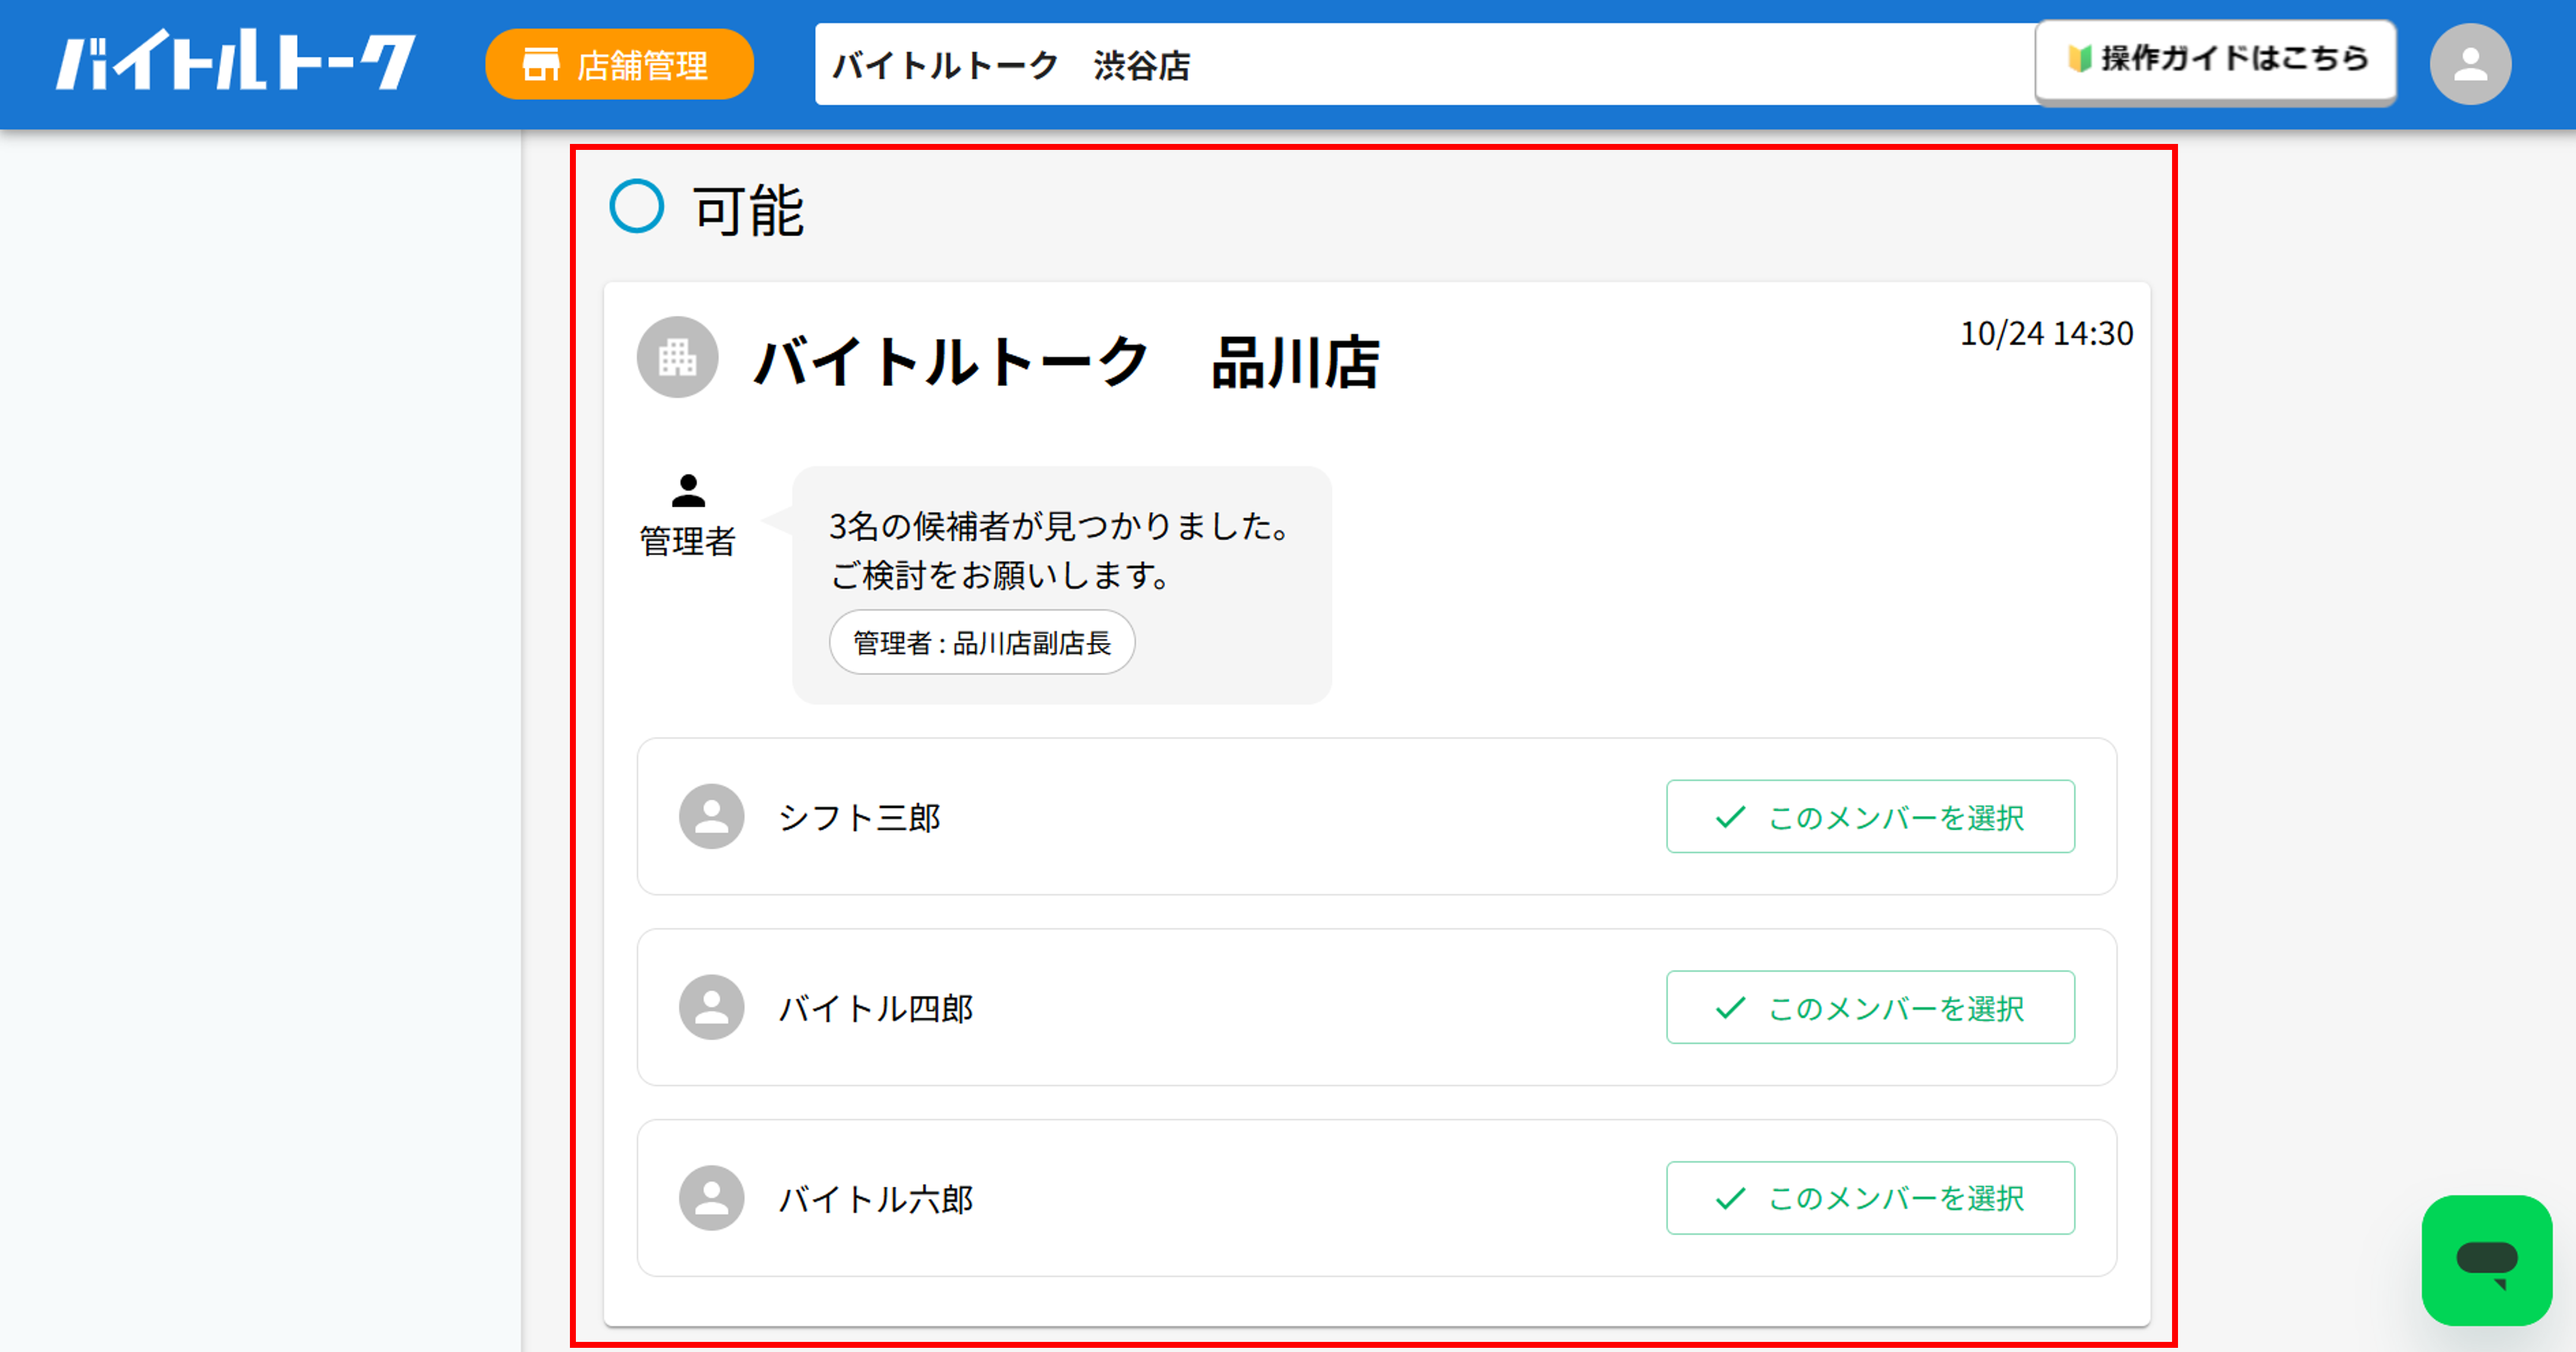Screen dimensions: 2576x1352
Task: Click the 可能 status label
Action: 748,210
